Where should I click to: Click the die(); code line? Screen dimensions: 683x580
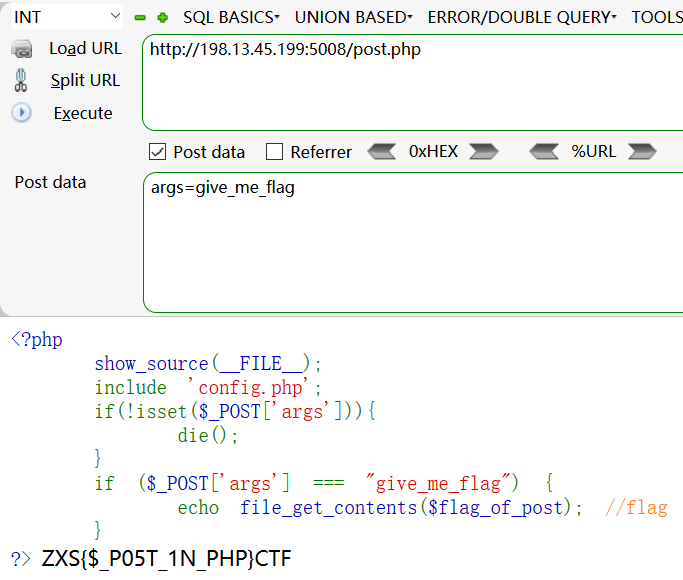207,435
